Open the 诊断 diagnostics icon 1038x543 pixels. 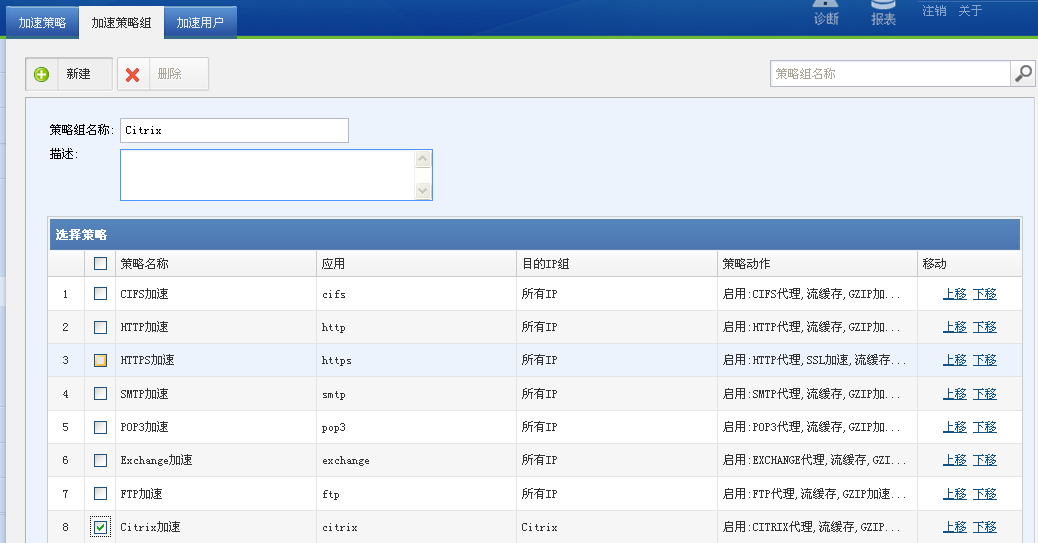coord(826,12)
